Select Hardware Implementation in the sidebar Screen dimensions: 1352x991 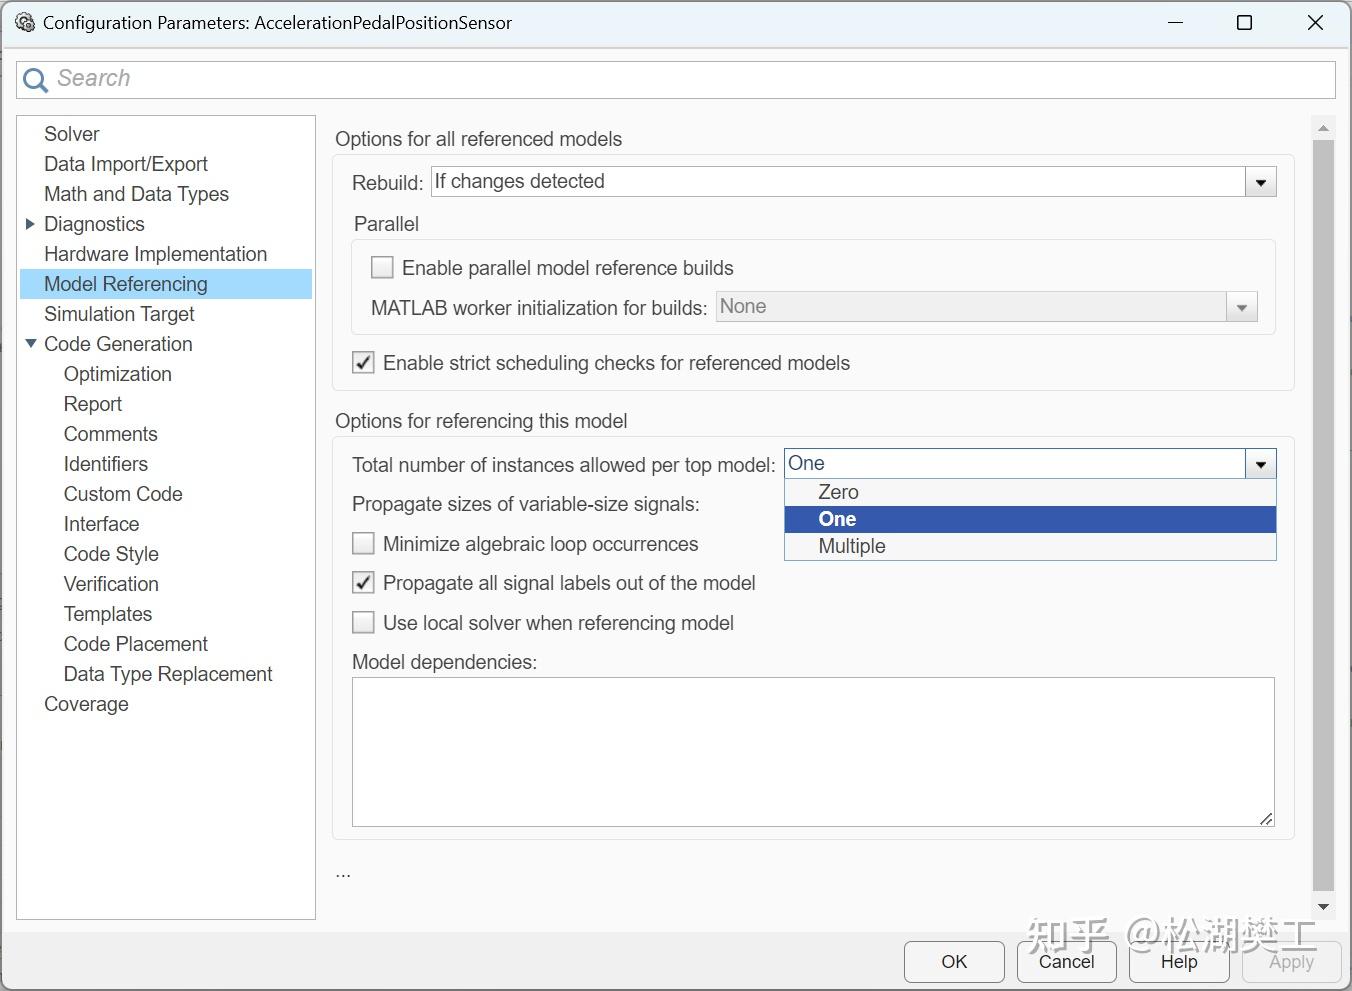point(155,254)
